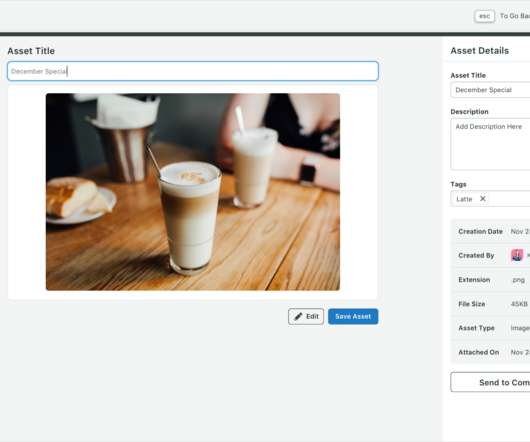The image size is (530, 442).
Task: Click the Description text area
Action: point(490,144)
